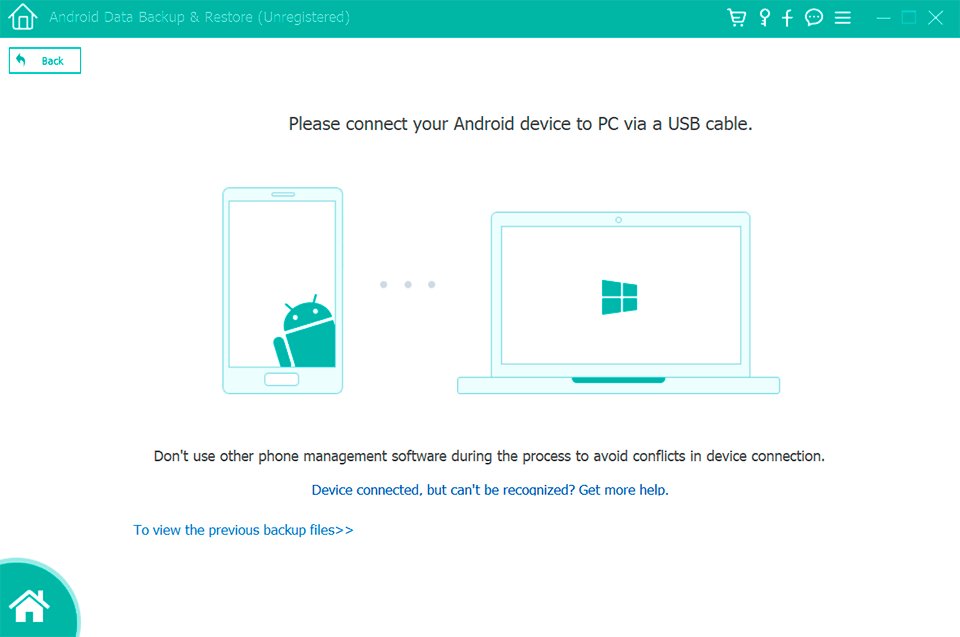960x637 pixels.
Task: Click the Windows logo on laptop illustration
Action: (x=619, y=297)
